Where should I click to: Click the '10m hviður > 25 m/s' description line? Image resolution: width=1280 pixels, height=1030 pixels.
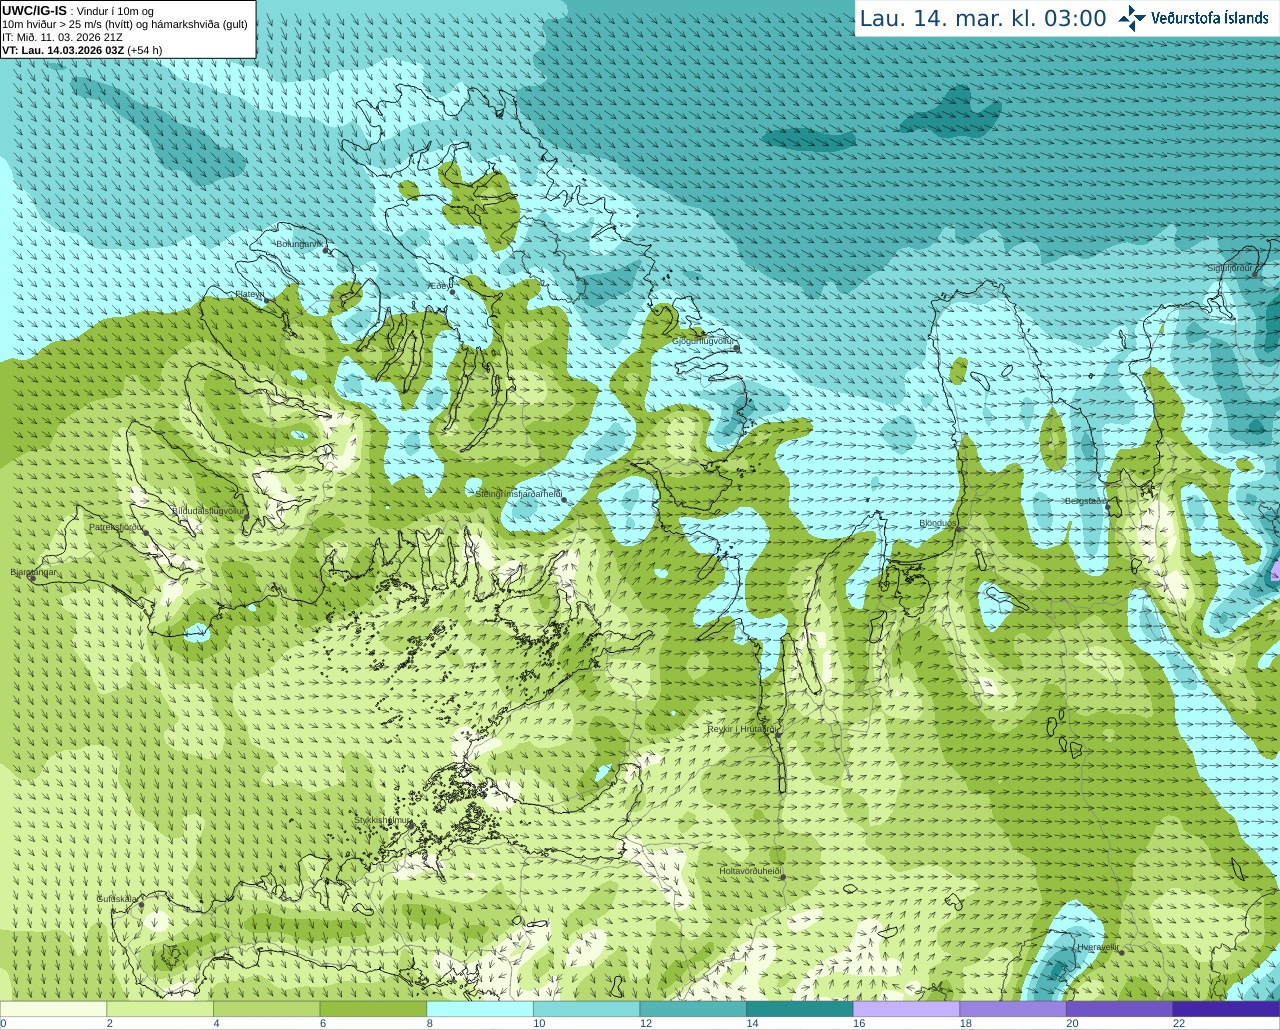124,24
